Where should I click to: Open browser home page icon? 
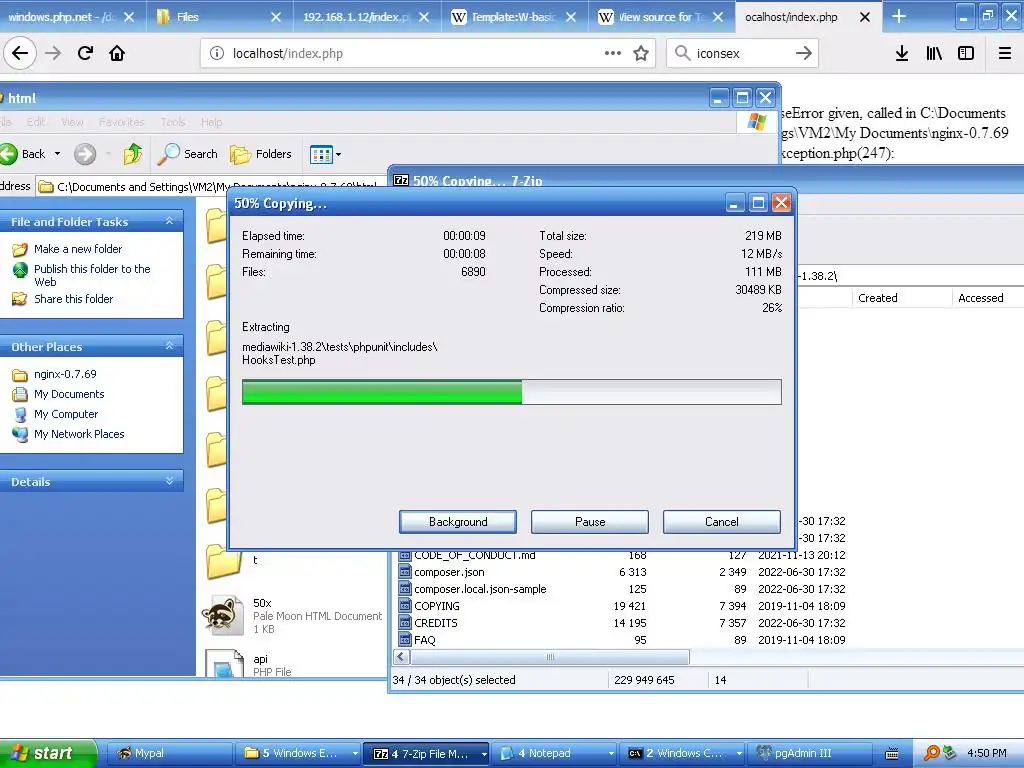point(117,53)
